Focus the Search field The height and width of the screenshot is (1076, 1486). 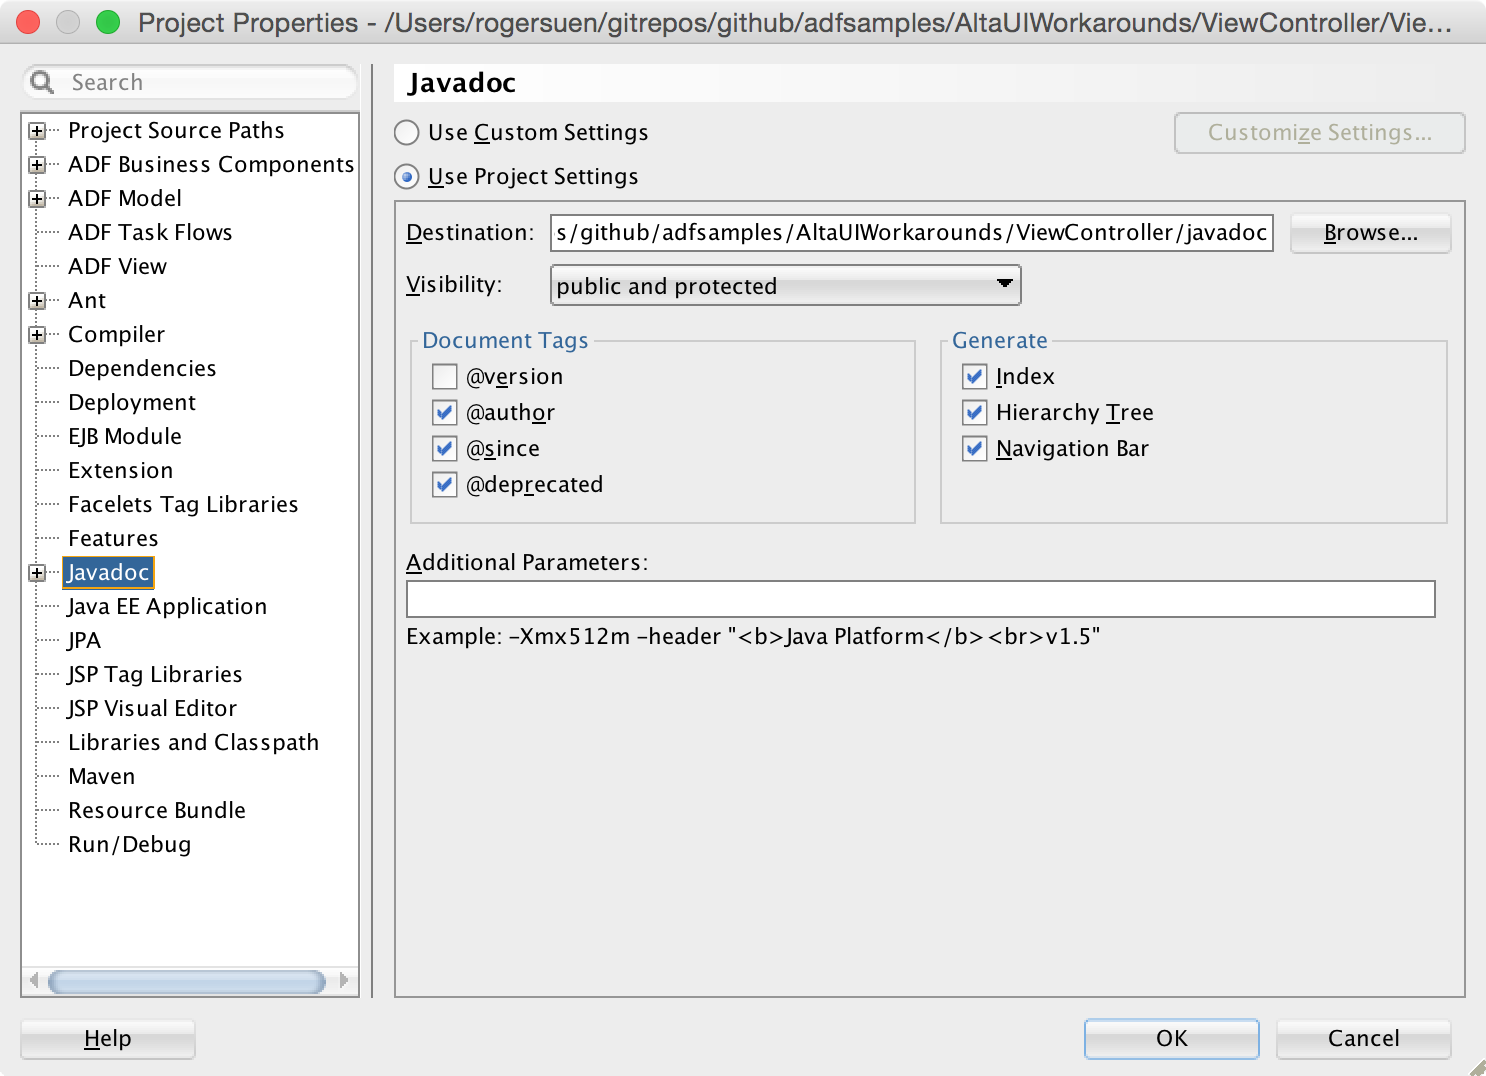[190, 82]
